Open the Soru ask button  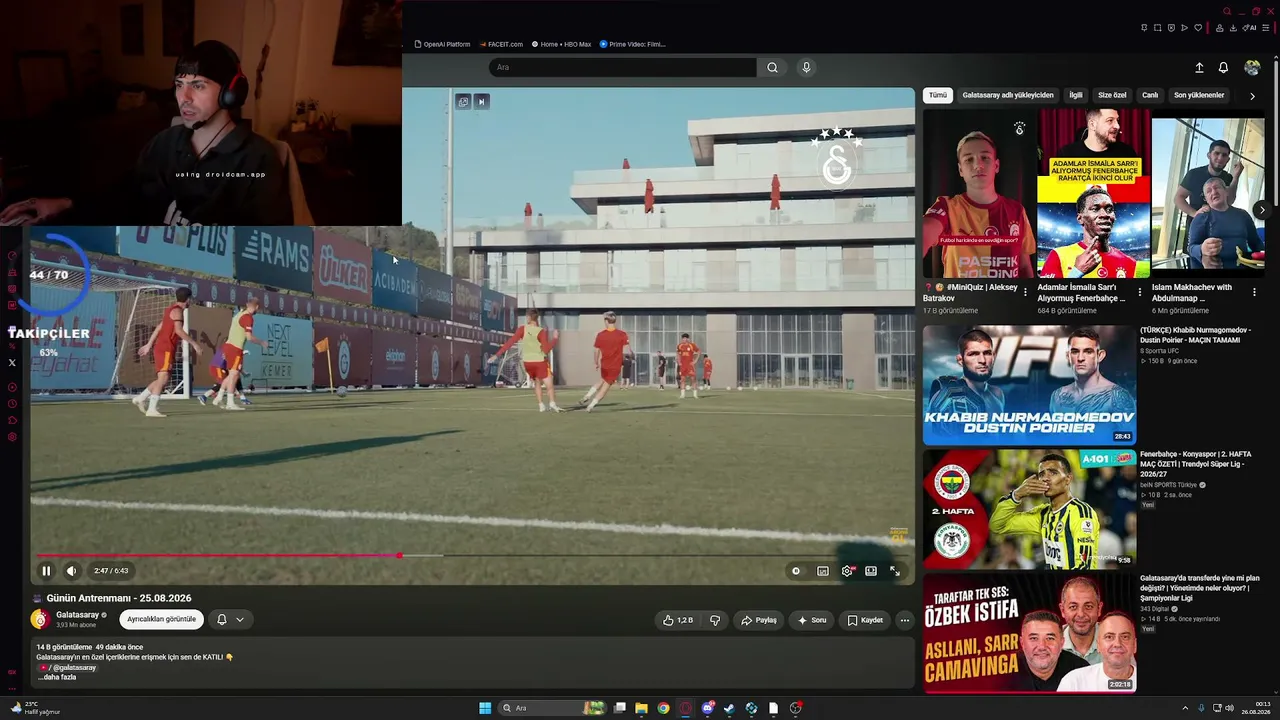pos(811,620)
